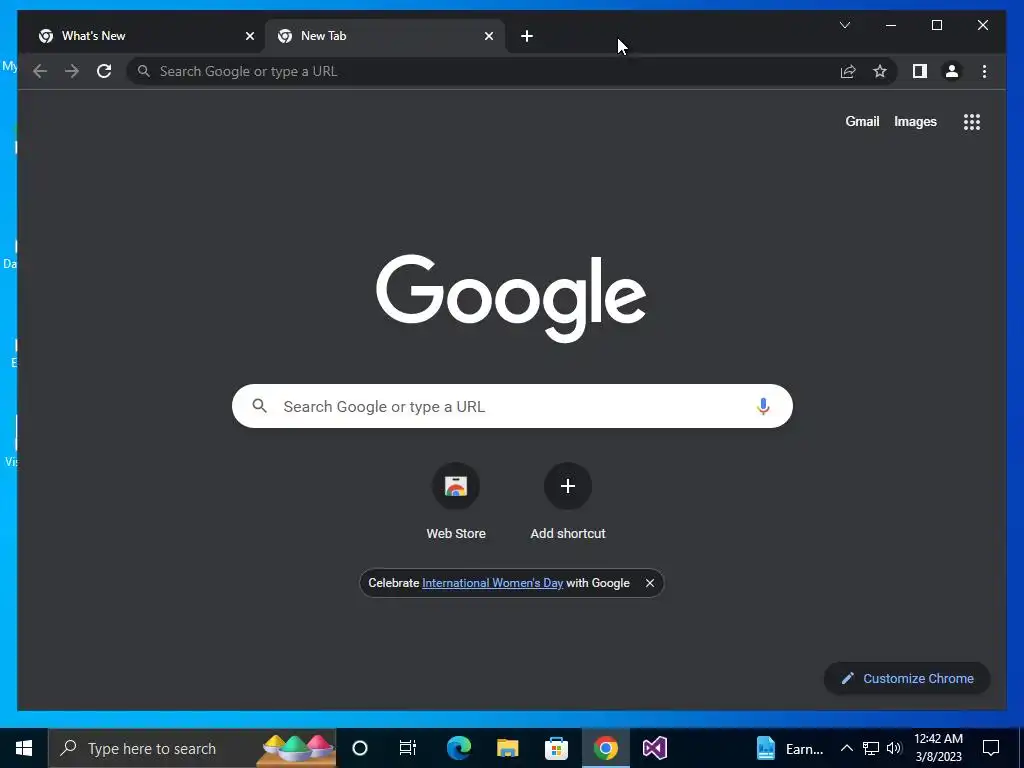Open a new tab with plus button
The image size is (1024, 768).
527,36
